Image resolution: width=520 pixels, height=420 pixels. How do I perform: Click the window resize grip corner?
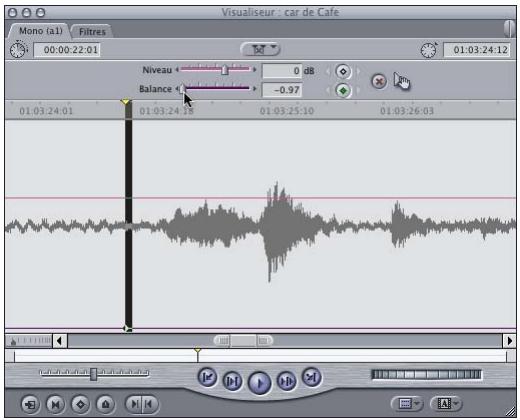coord(511,412)
